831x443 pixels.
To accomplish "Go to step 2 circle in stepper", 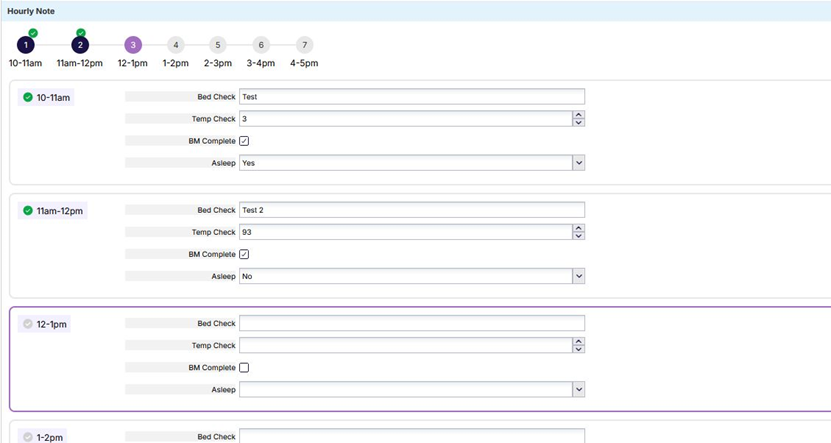I will click(x=80, y=45).
